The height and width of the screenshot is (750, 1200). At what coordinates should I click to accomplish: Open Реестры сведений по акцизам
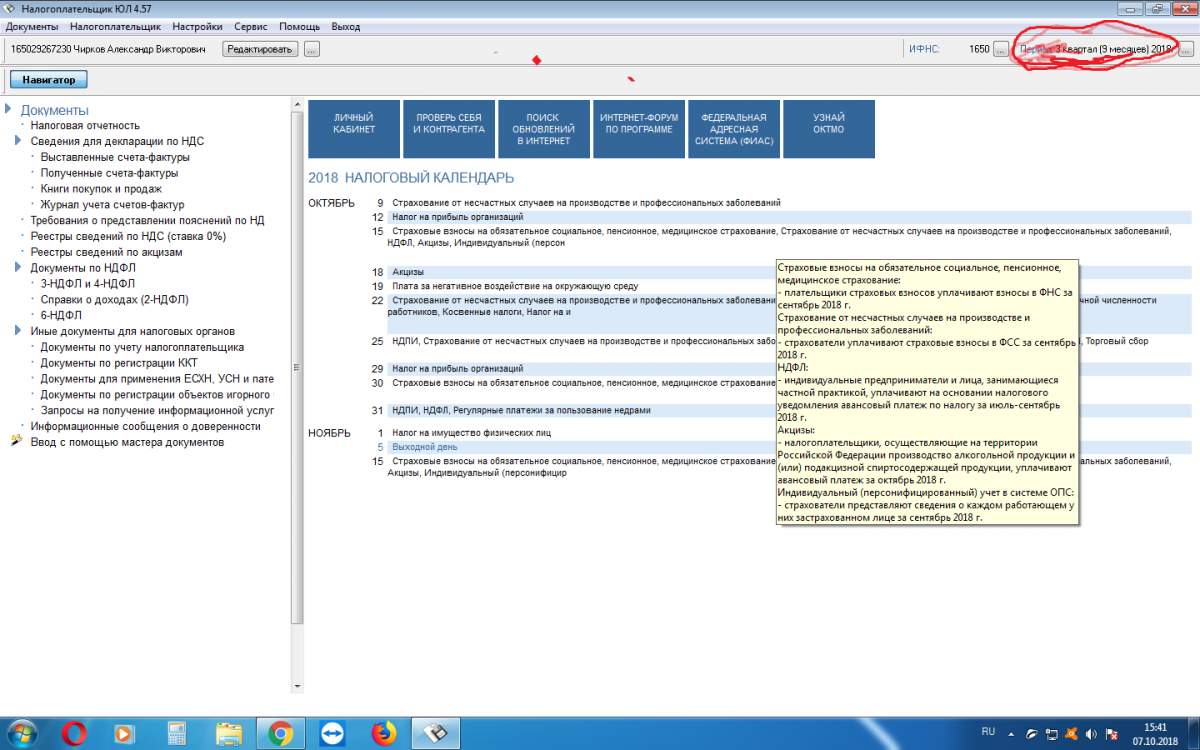(106, 252)
